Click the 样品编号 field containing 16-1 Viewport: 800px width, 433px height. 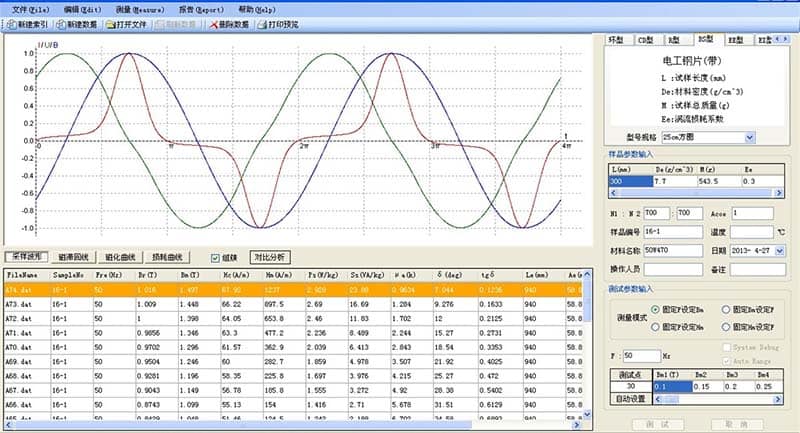tap(673, 232)
